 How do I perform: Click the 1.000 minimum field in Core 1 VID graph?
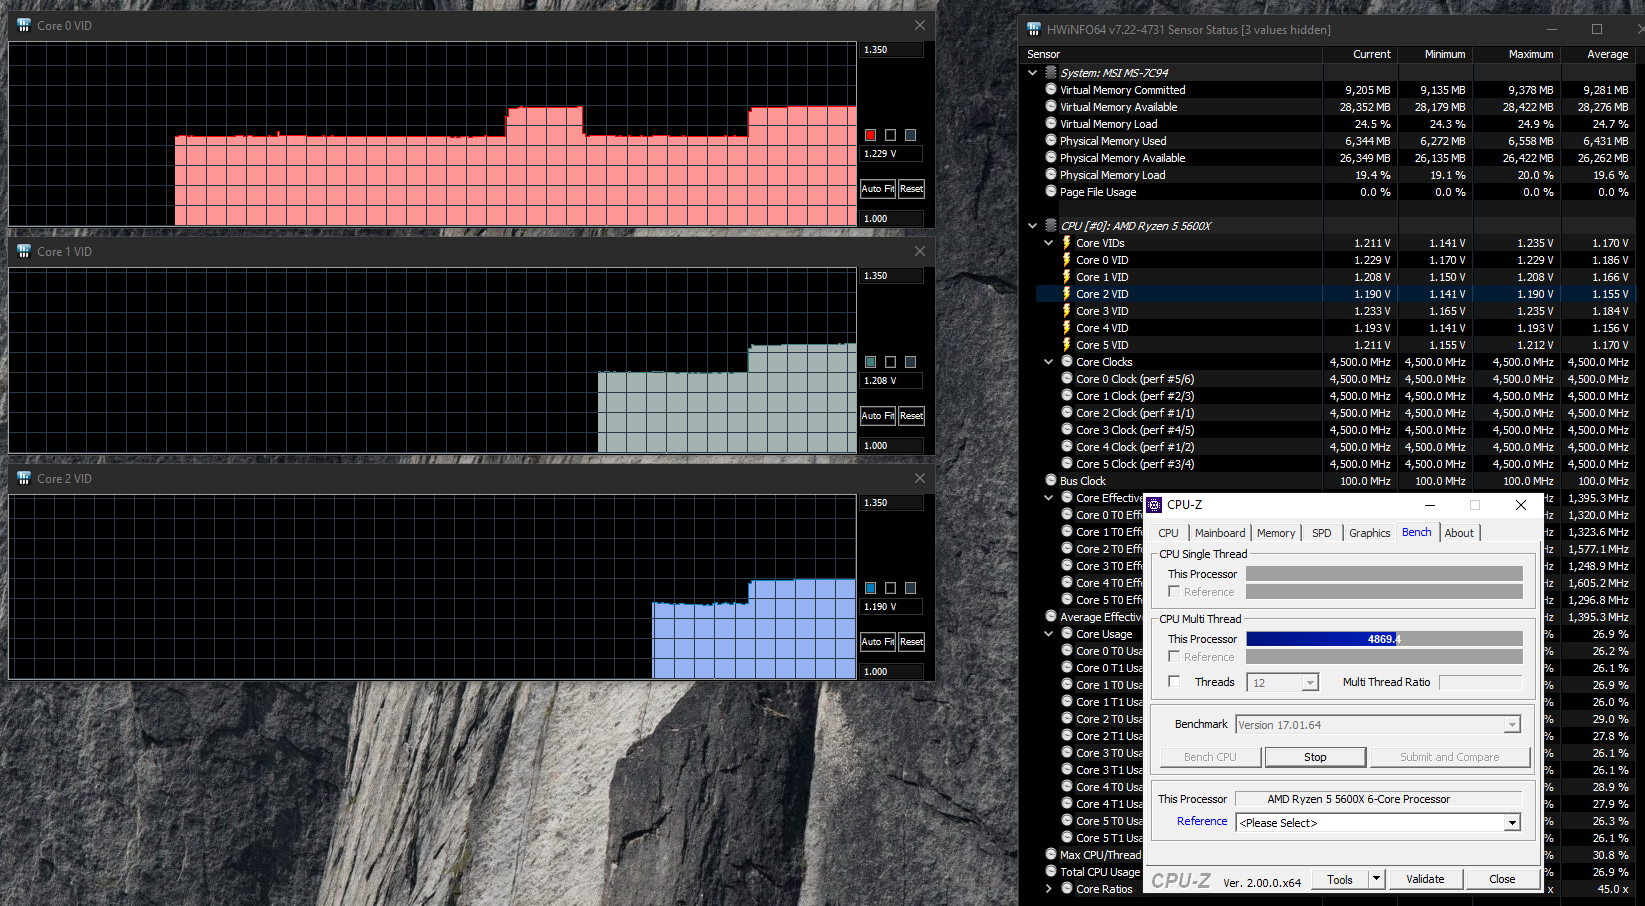click(x=891, y=445)
